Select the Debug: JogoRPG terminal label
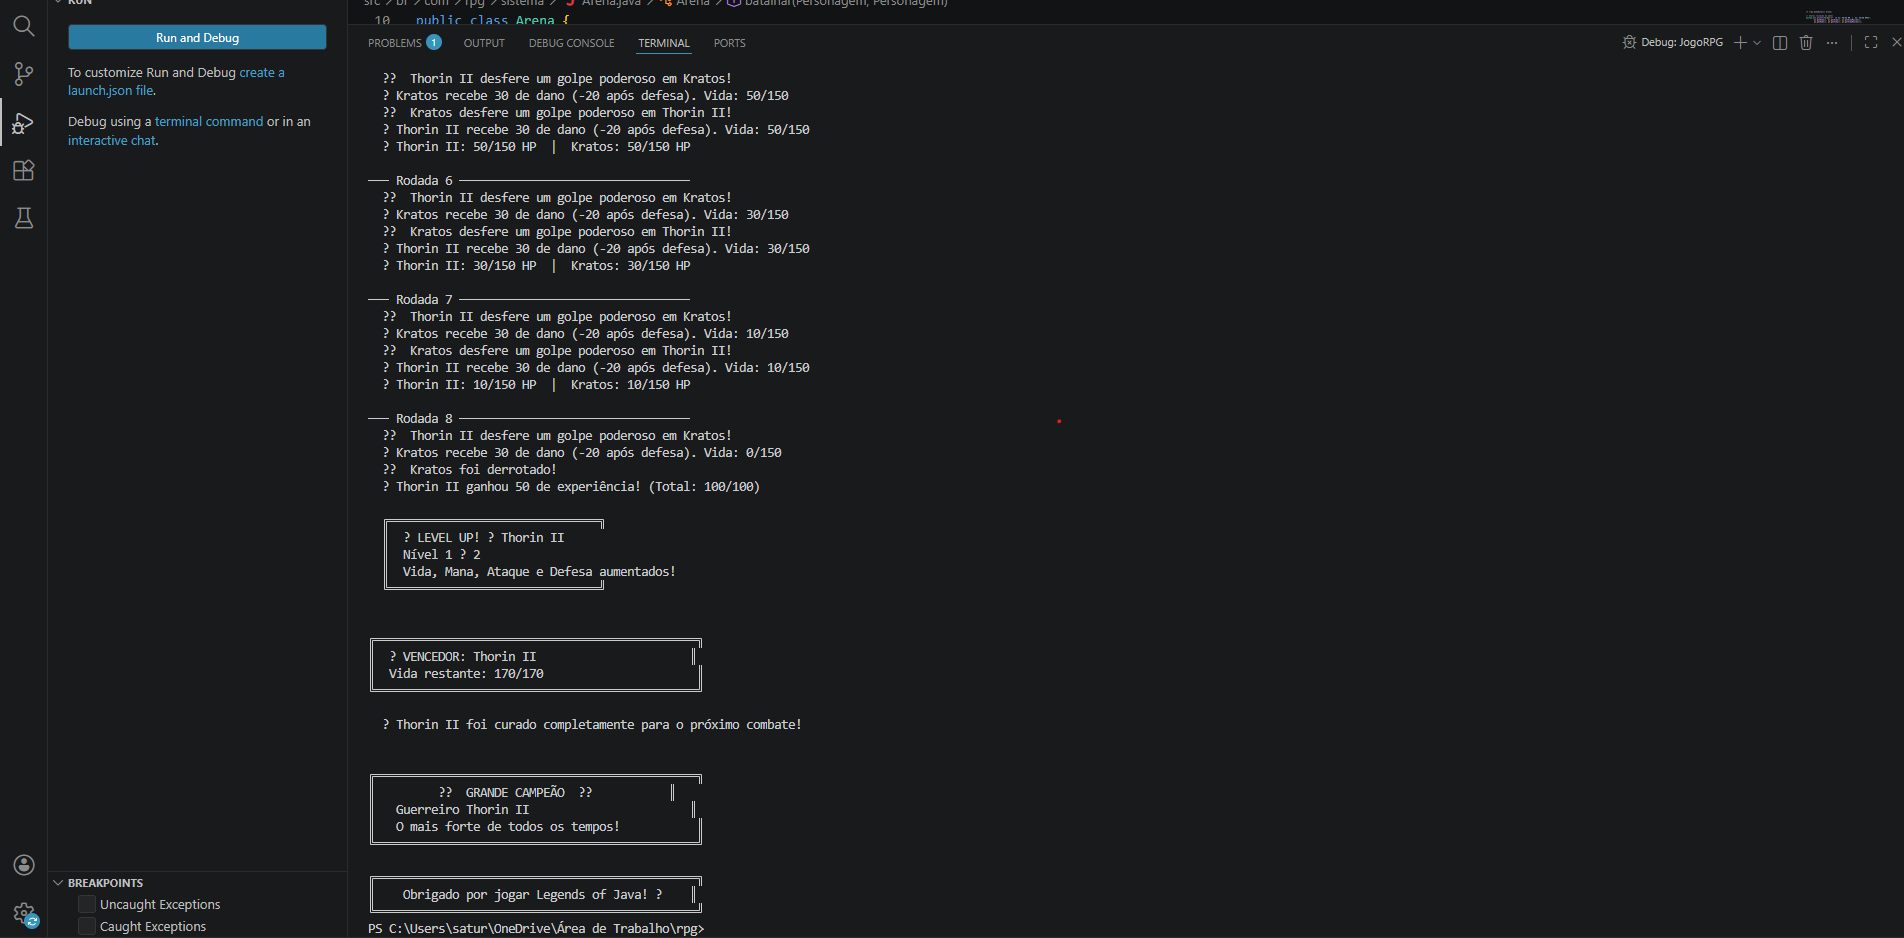 pyautogui.click(x=1682, y=42)
